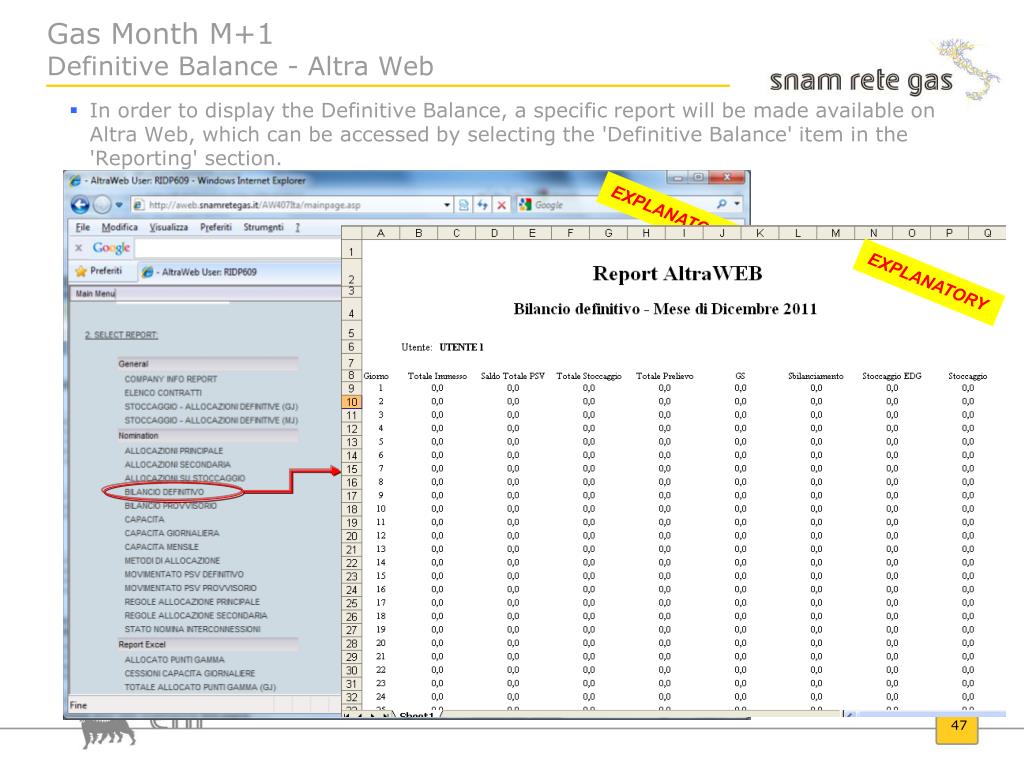
Task: Click the red X stop loading icon
Action: click(x=502, y=205)
